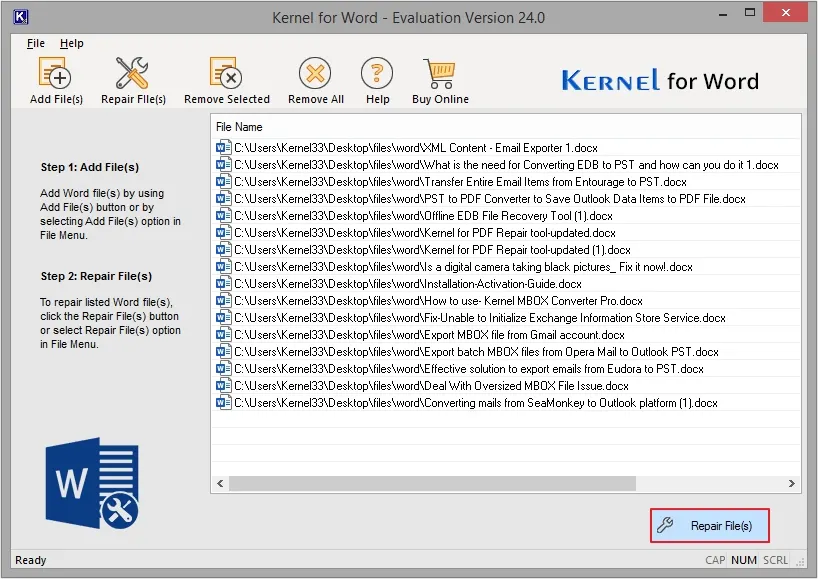The image size is (818, 579).
Task: Close the Kernel for Word window
Action: click(x=786, y=13)
